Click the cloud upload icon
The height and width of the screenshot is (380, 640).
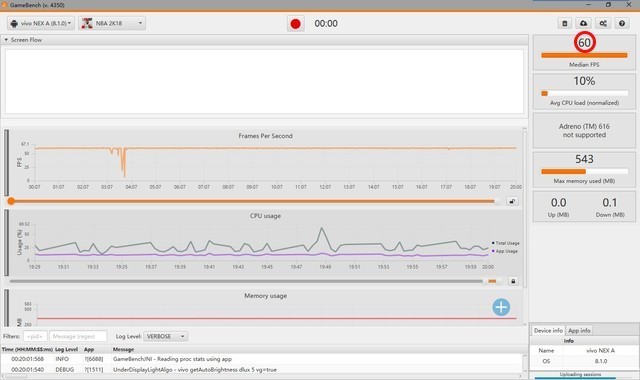[x=584, y=24]
